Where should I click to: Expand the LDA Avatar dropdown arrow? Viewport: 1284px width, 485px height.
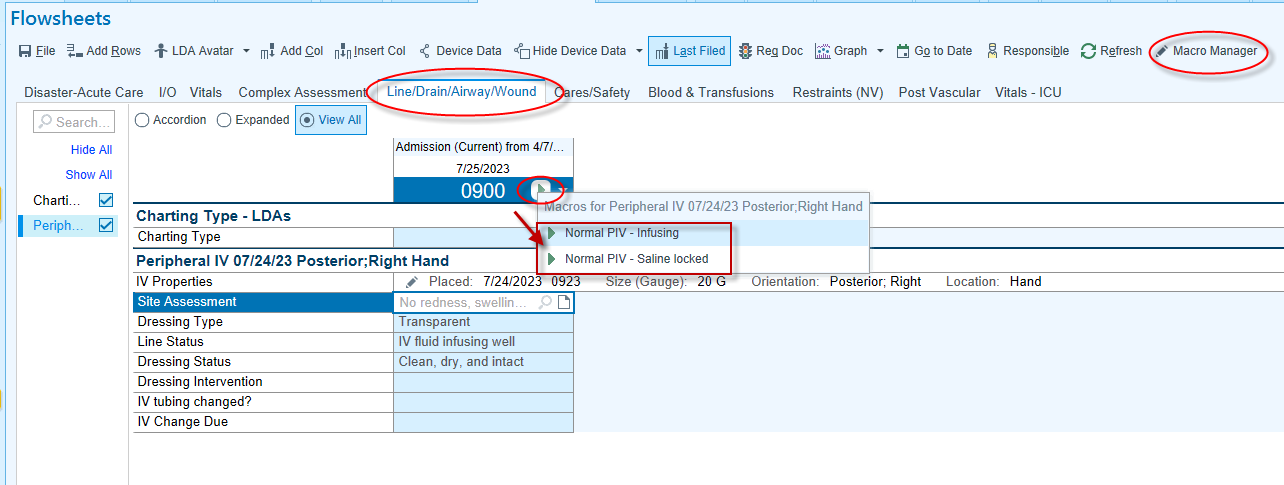pyautogui.click(x=246, y=51)
